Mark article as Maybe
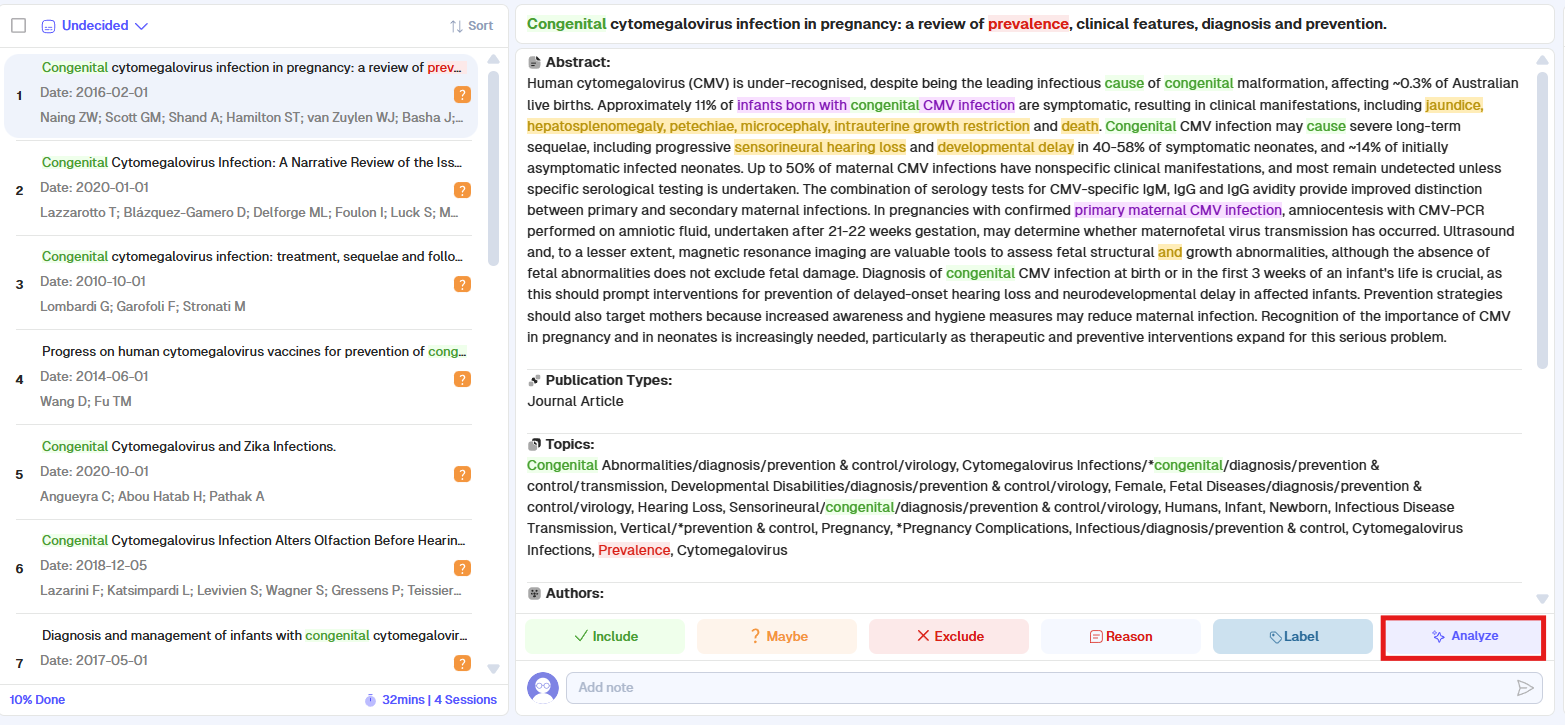 tap(777, 636)
